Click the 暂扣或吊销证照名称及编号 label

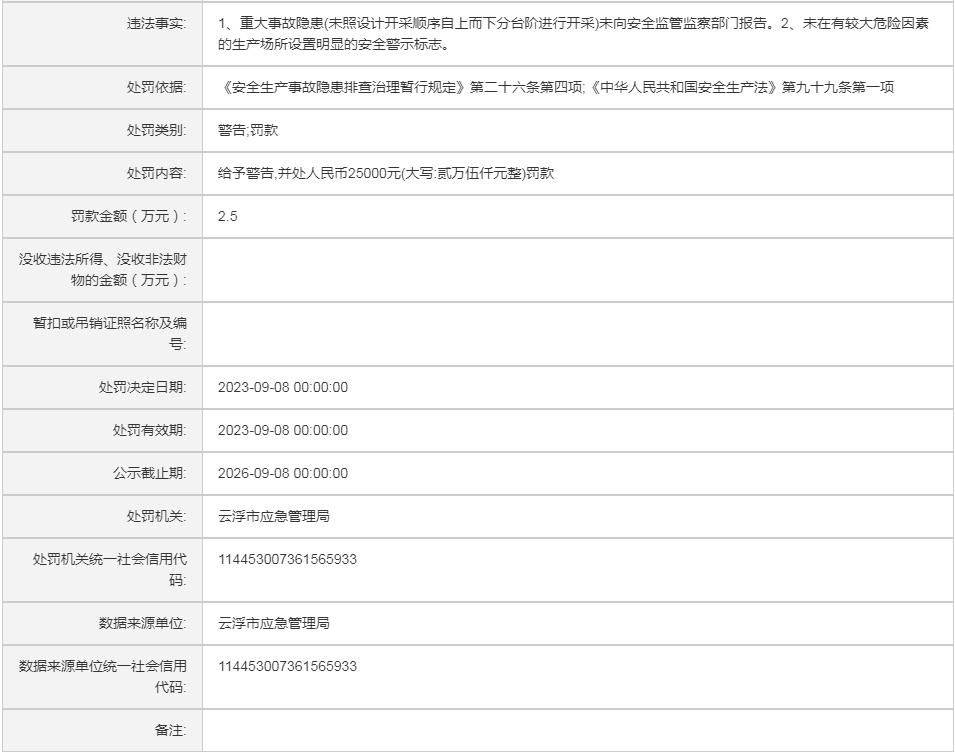[x=109, y=334]
